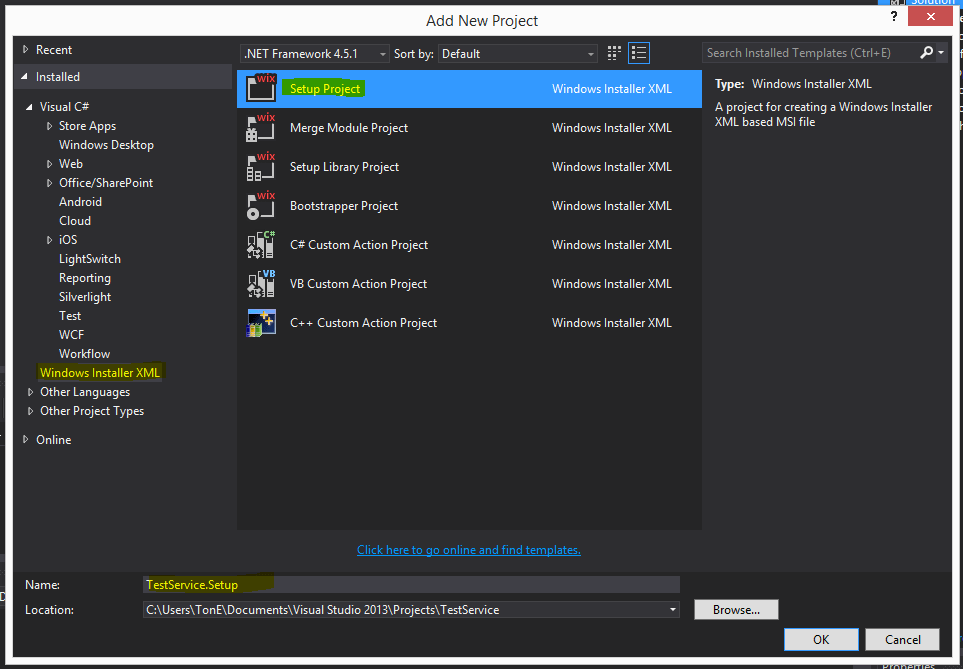Viewport: 963px width, 669px height.
Task: Switch to the Recent templates section
Action: [x=57, y=49]
